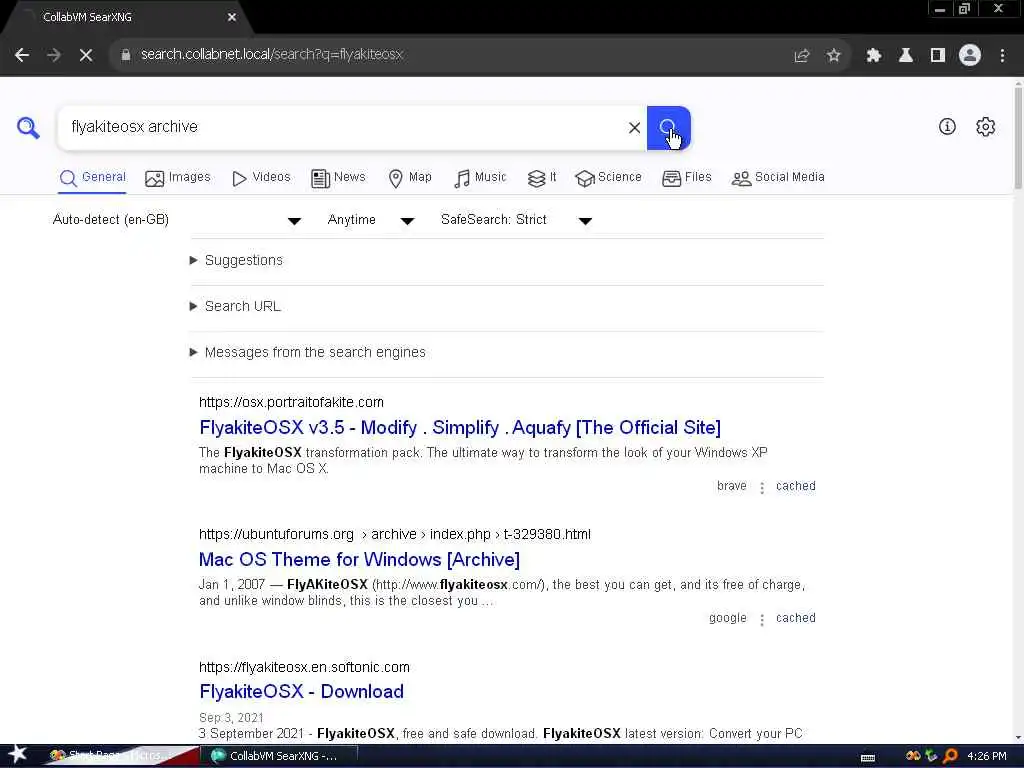Screen dimensions: 1024x768
Task: Click the osx.portraitofakite.com result URL
Action: click(291, 402)
